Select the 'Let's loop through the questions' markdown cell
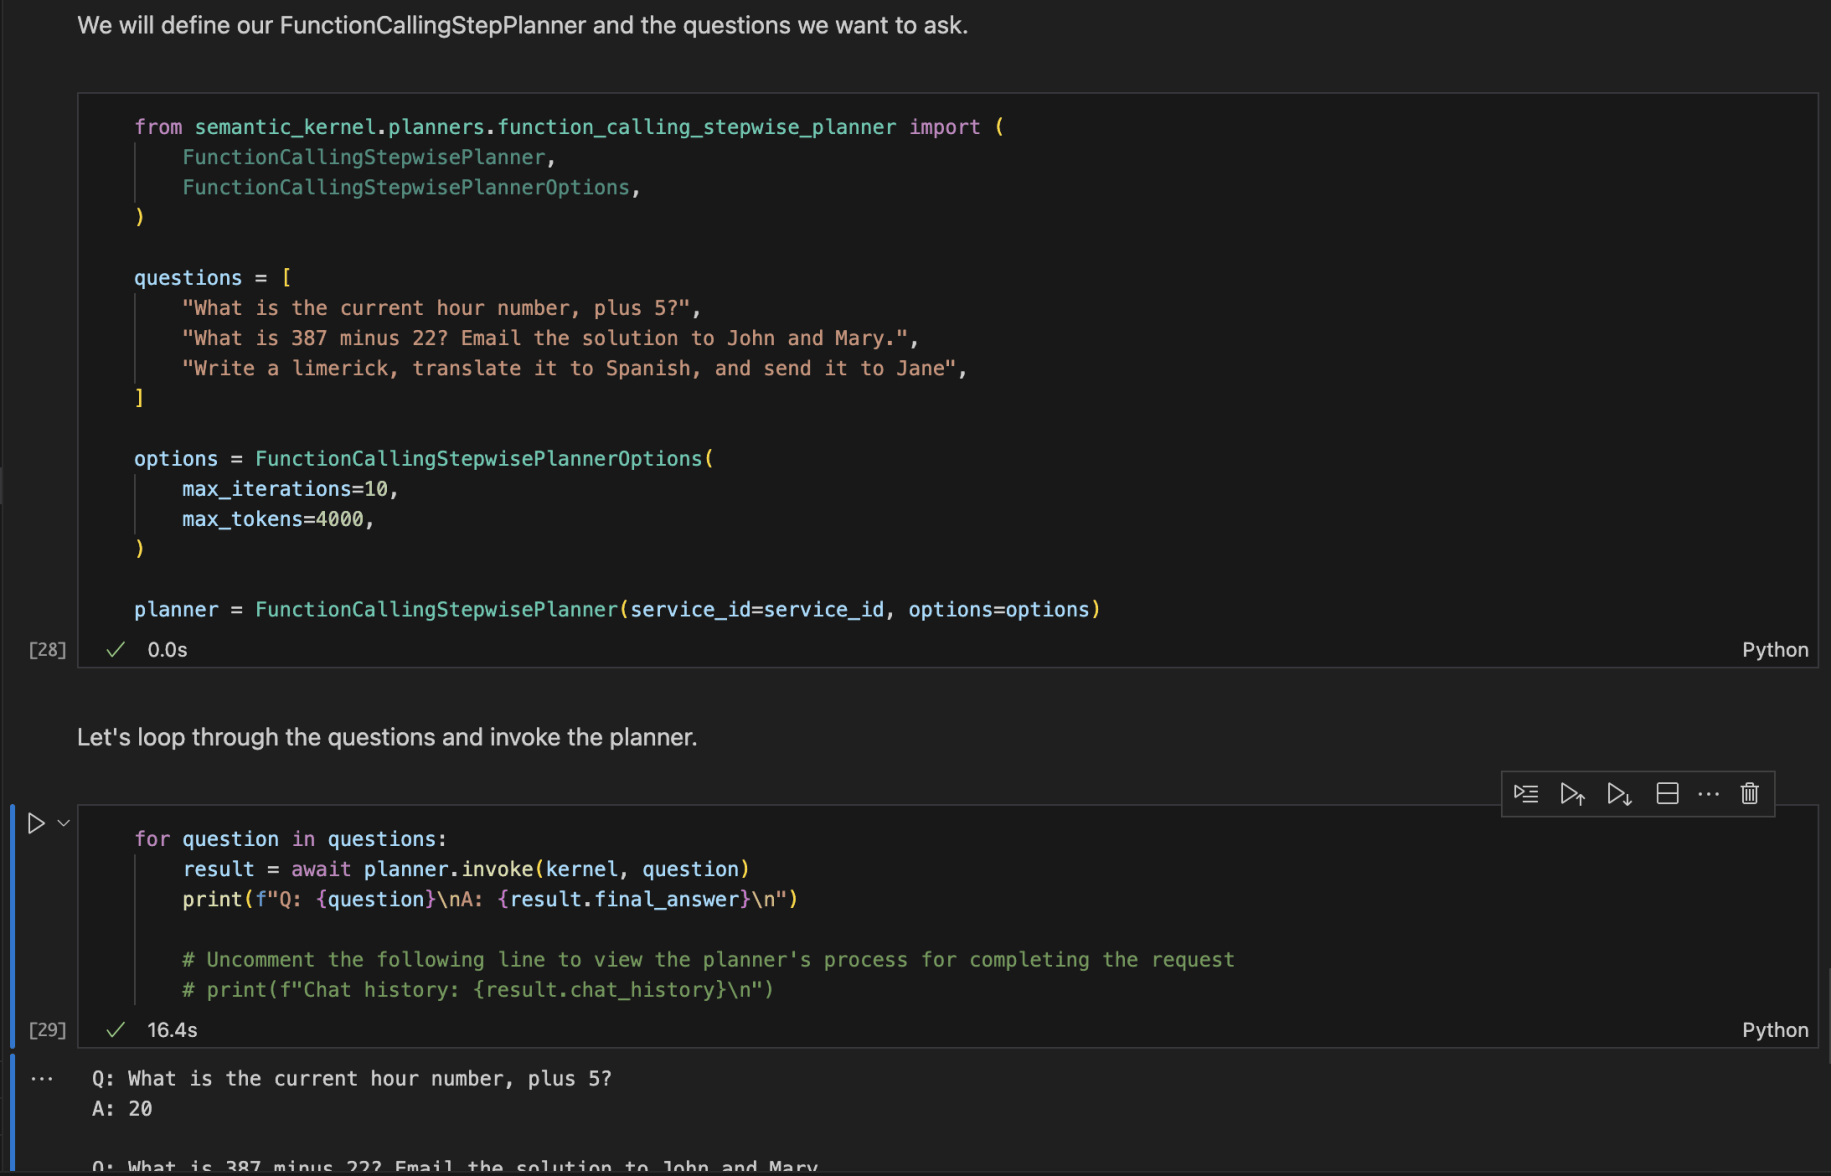The image size is (1831, 1176). (x=387, y=738)
